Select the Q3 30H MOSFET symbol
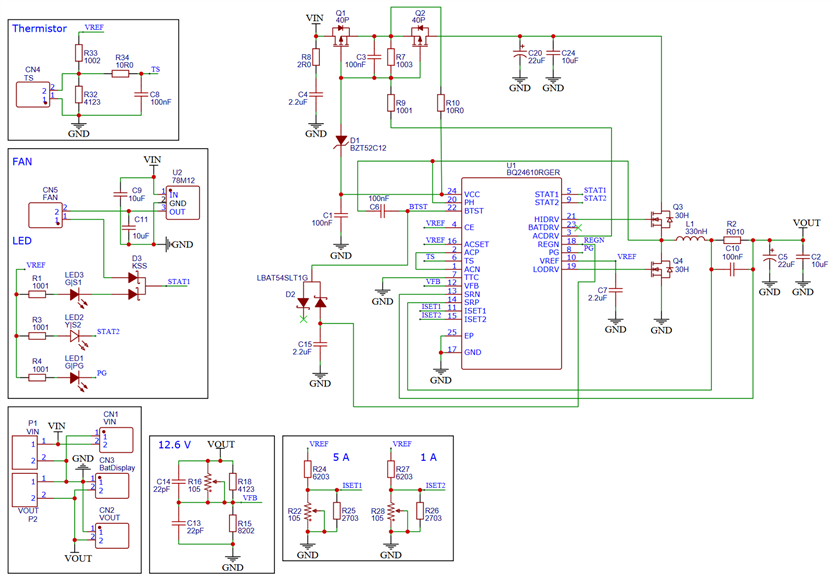The width and height of the screenshot is (832, 578). point(661,219)
